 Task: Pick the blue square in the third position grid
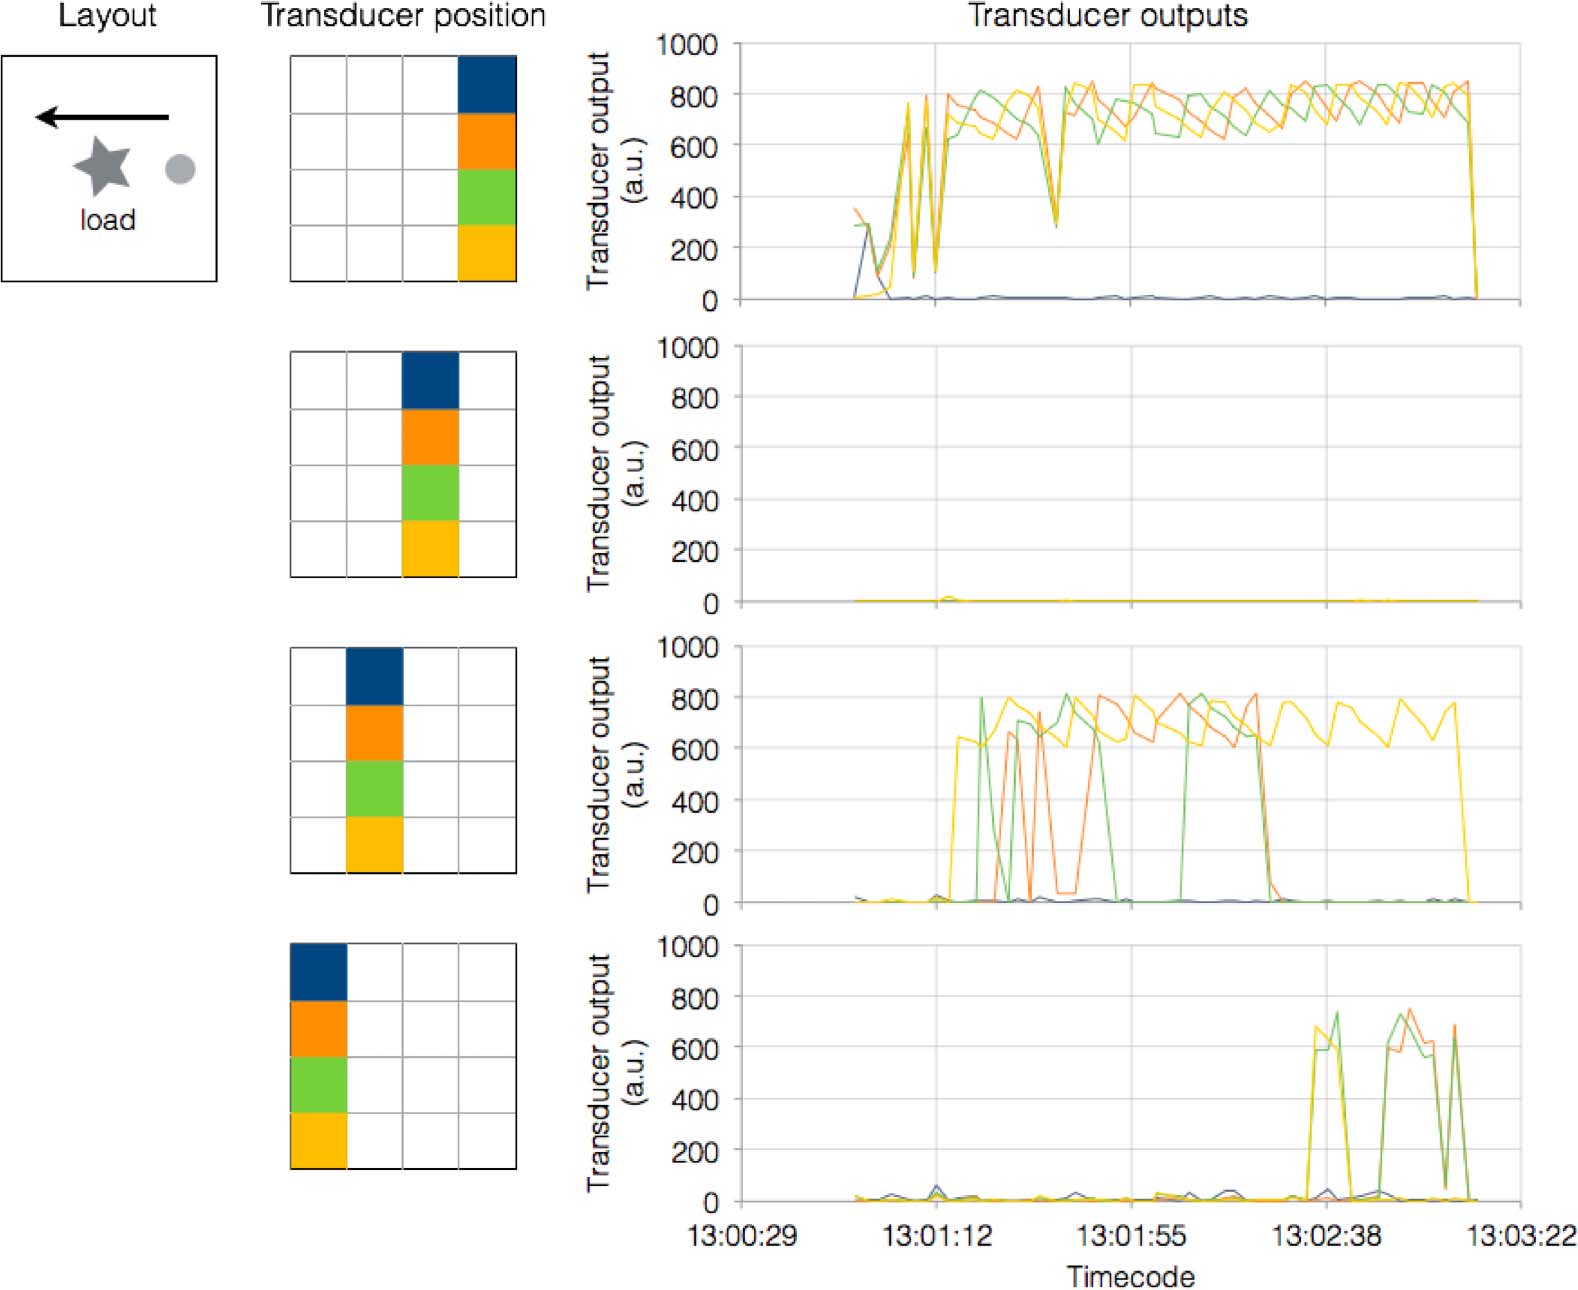pyautogui.click(x=375, y=677)
